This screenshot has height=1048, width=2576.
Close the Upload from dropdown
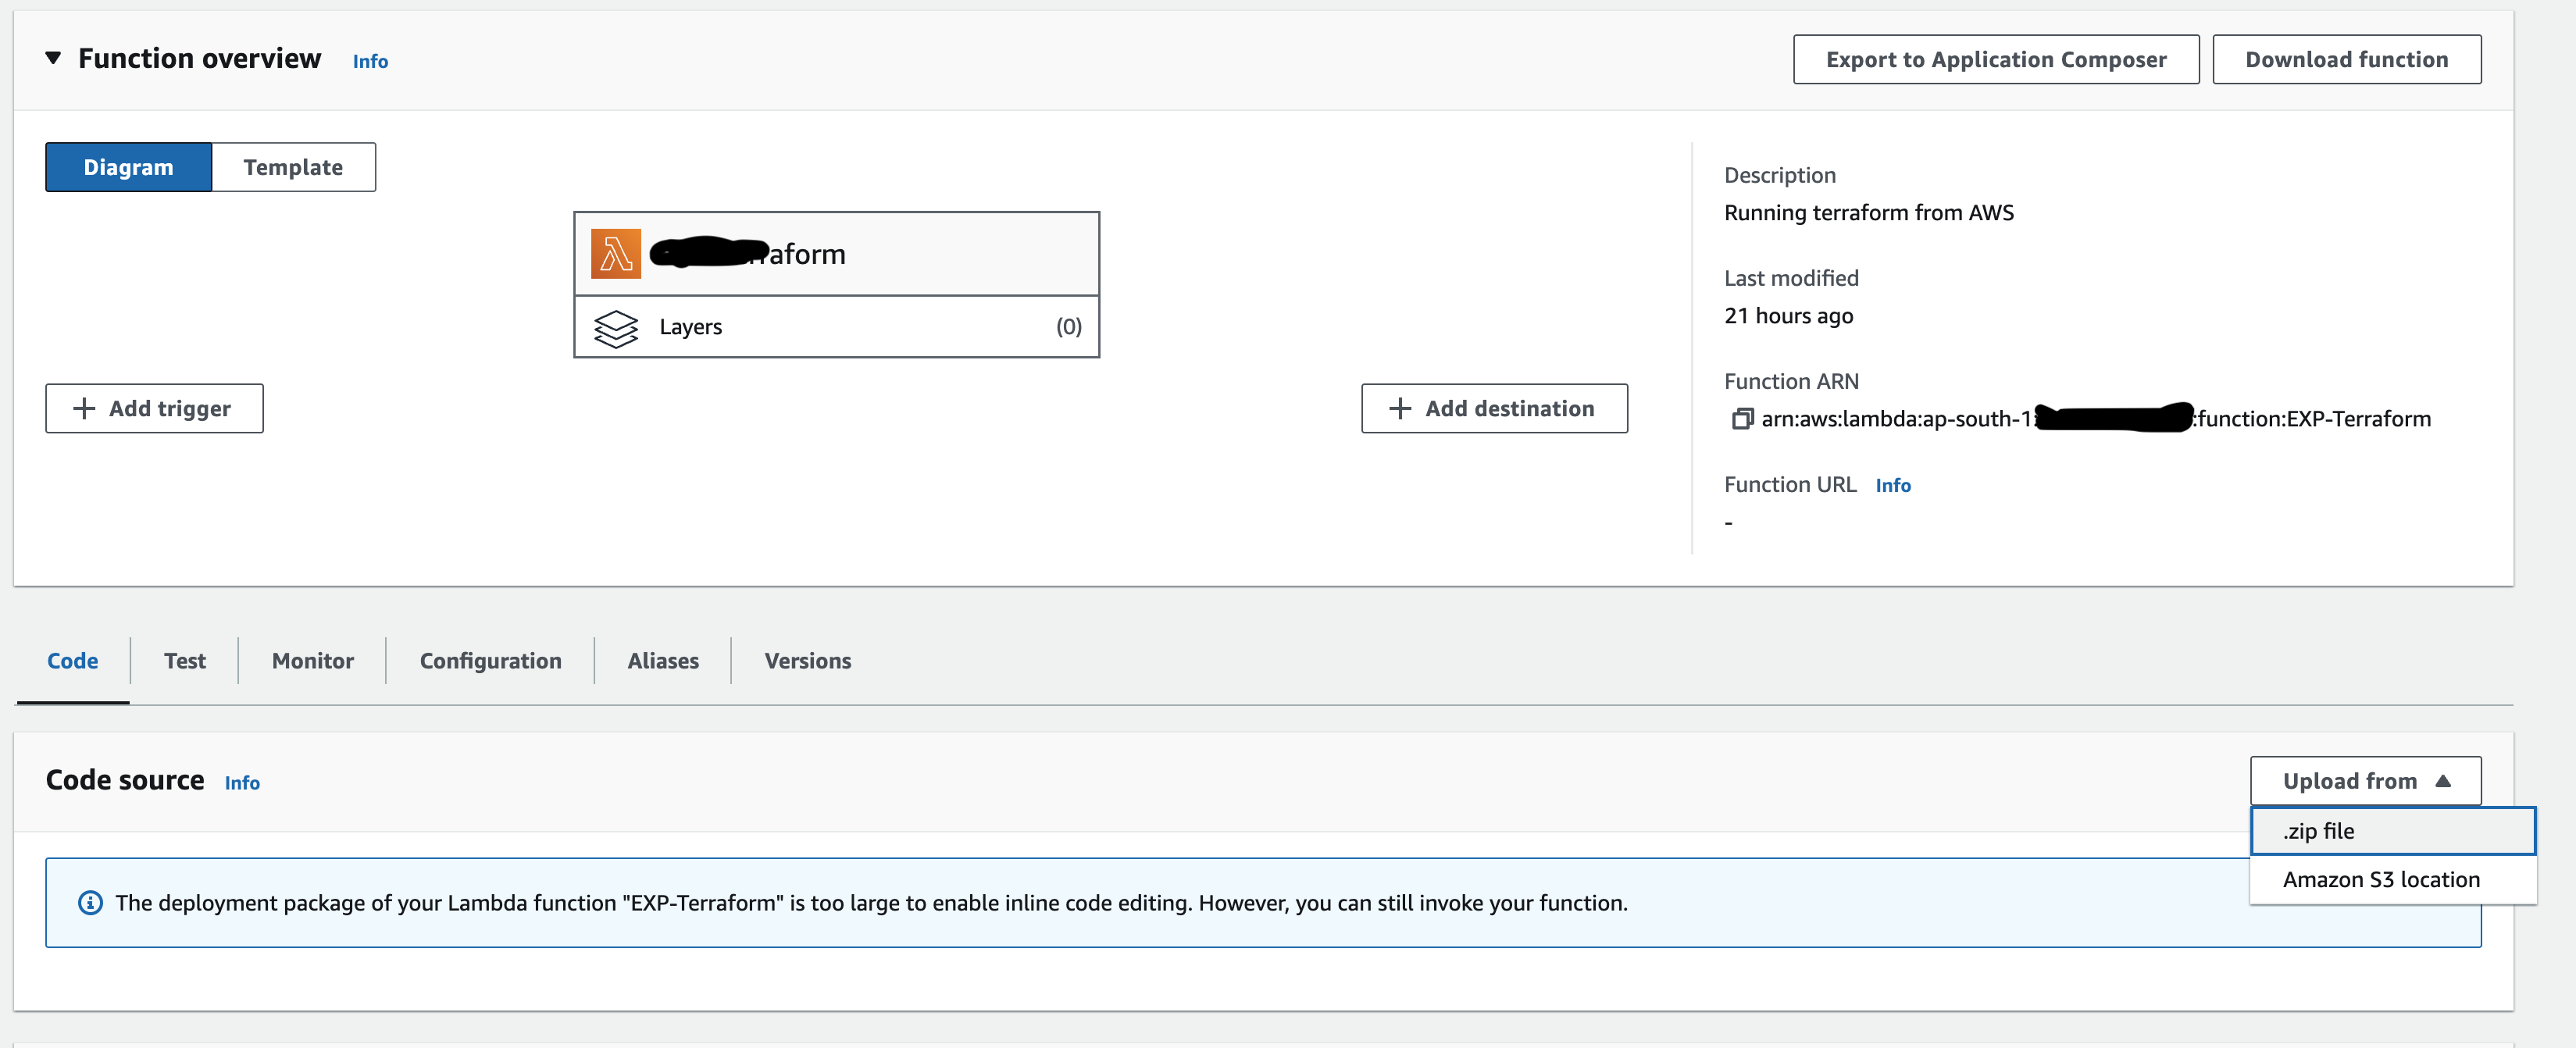point(2365,780)
